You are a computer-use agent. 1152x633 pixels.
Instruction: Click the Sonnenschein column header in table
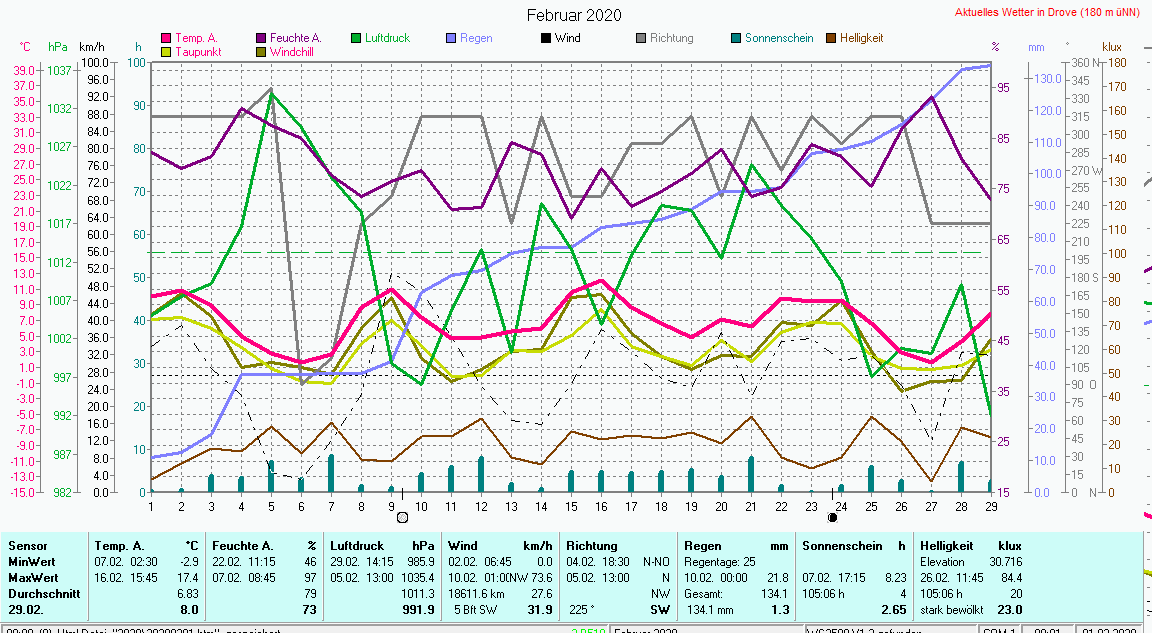(x=842, y=546)
